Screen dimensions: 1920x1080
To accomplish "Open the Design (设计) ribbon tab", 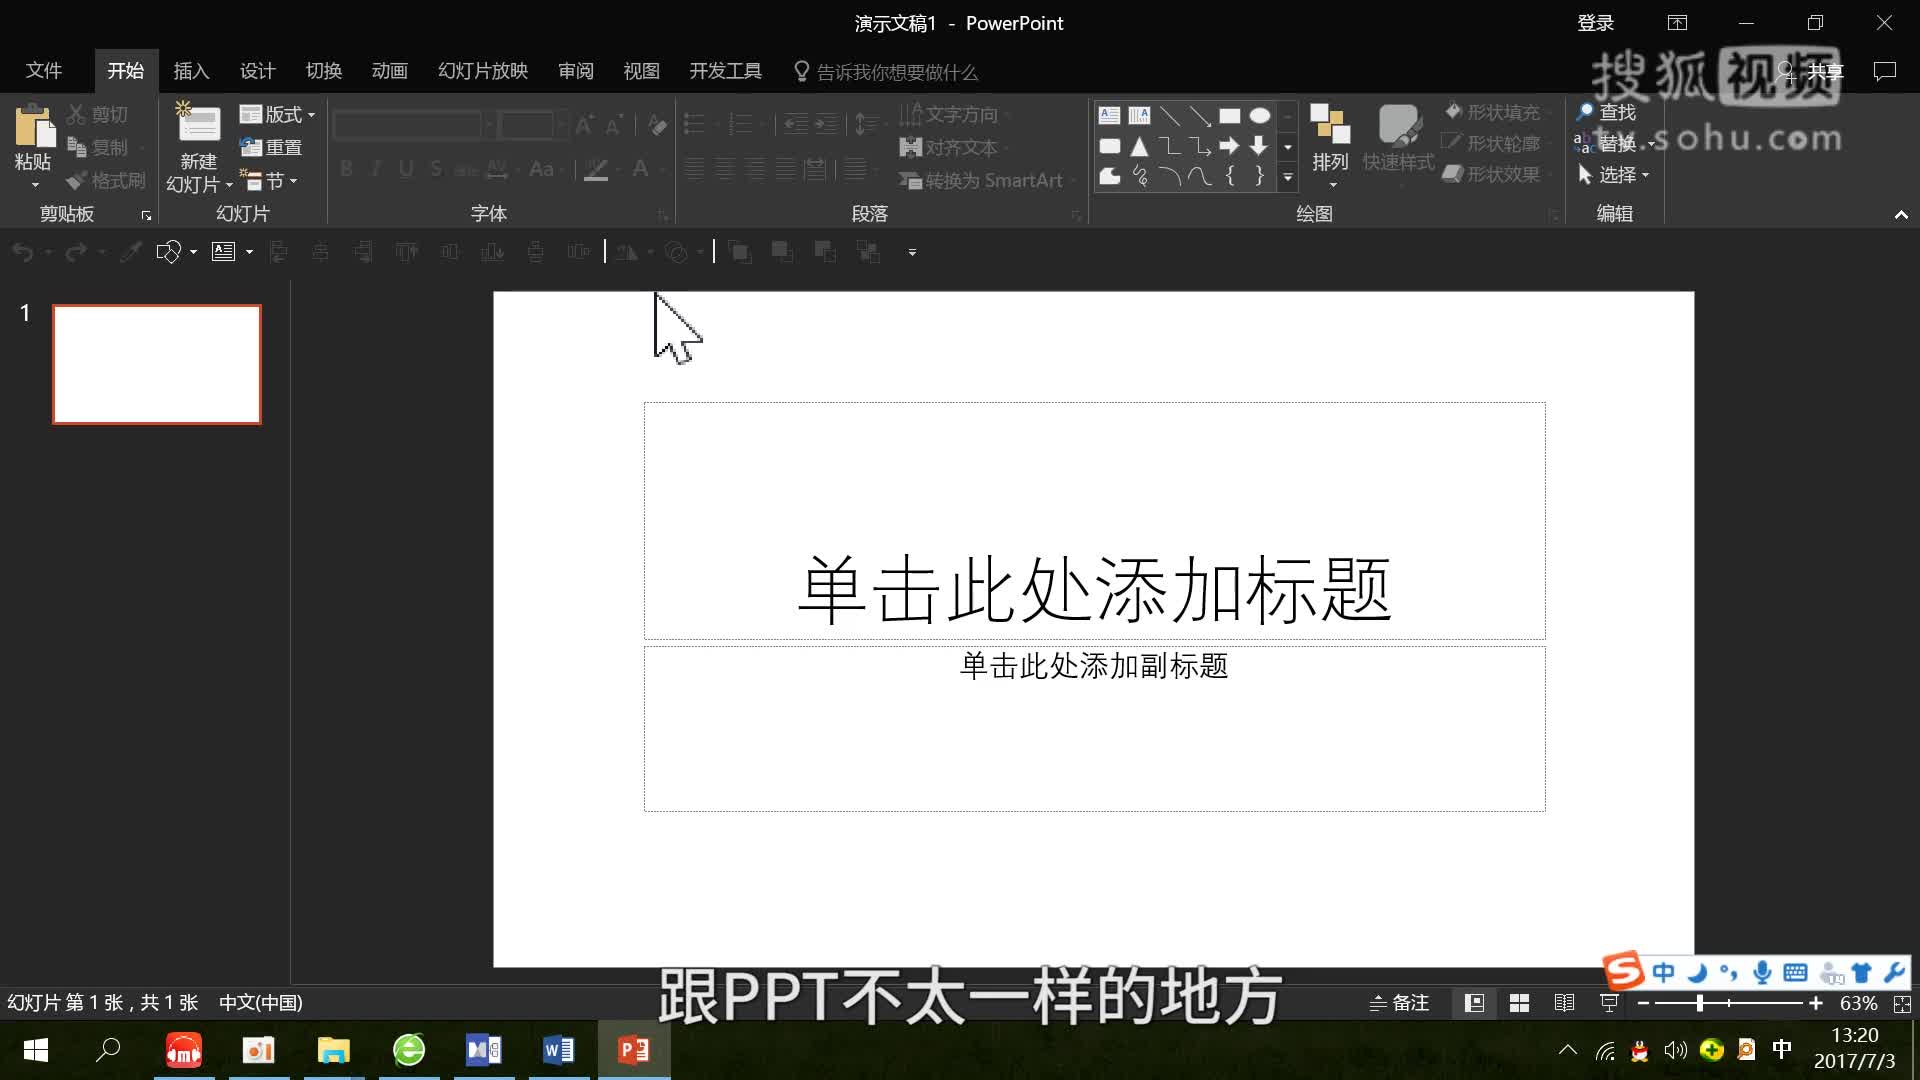I will click(x=256, y=70).
